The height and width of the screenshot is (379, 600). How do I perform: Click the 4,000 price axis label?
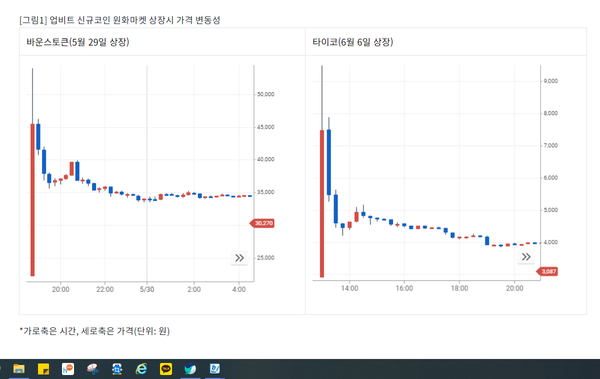551,242
